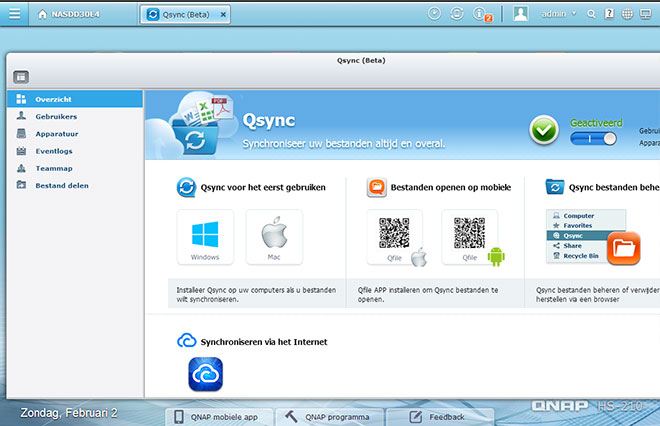Open the Feedback button
Viewport: 660px width, 426px height.
(440, 417)
